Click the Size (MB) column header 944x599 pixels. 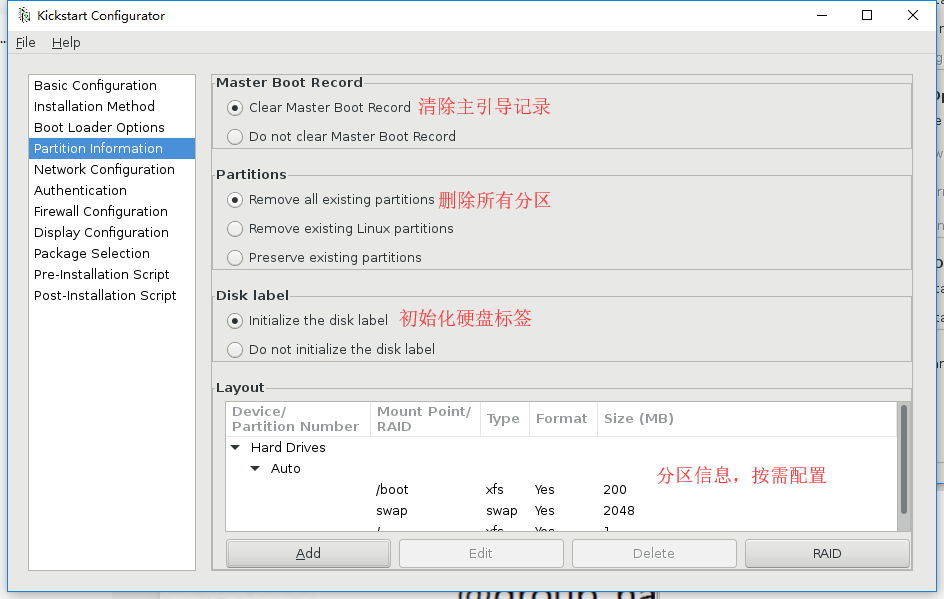click(x=747, y=419)
